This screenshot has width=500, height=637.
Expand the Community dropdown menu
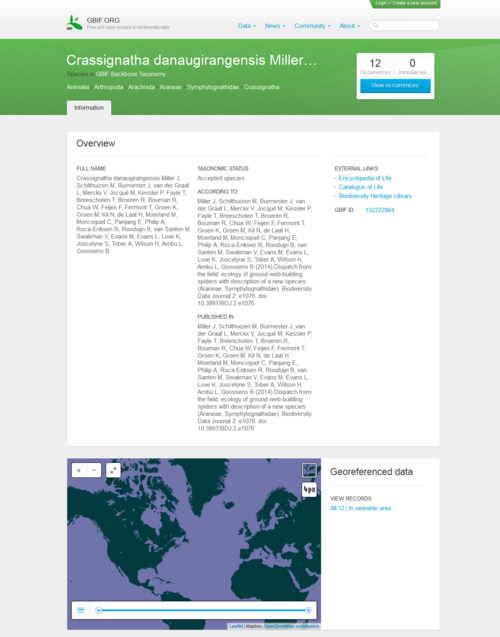[312, 26]
